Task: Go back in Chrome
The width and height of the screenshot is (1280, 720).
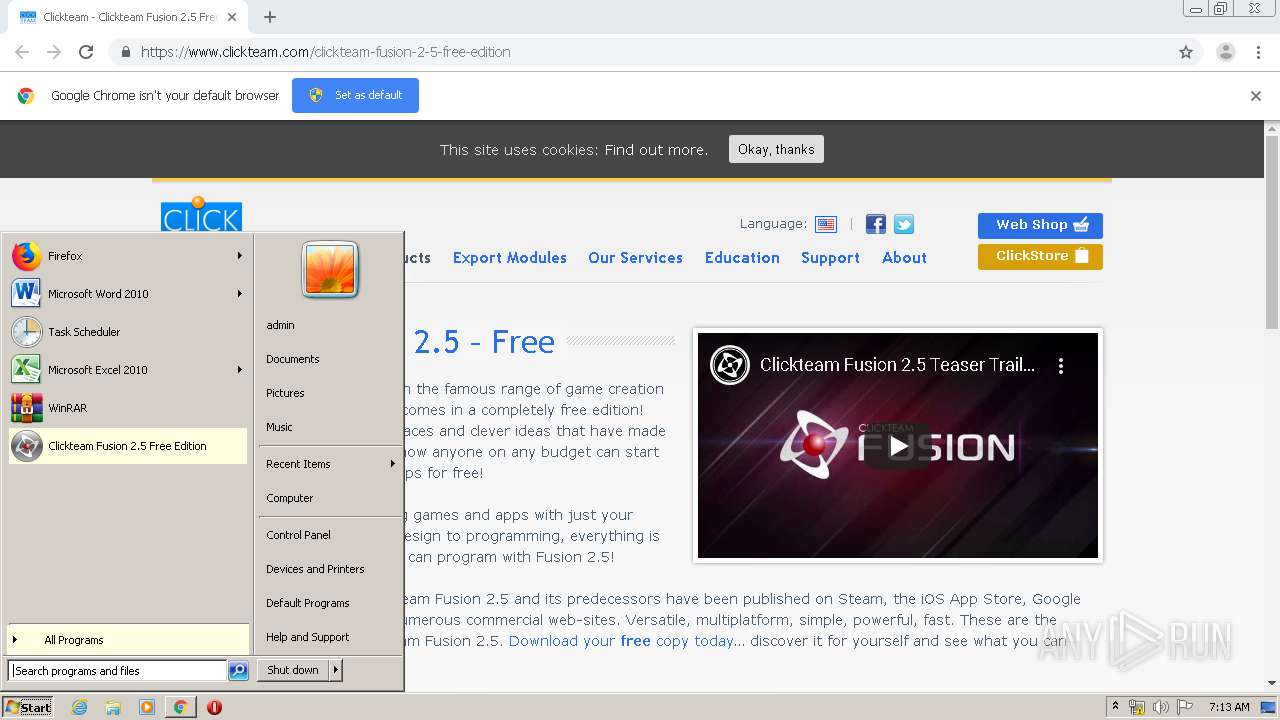Action: (22, 52)
